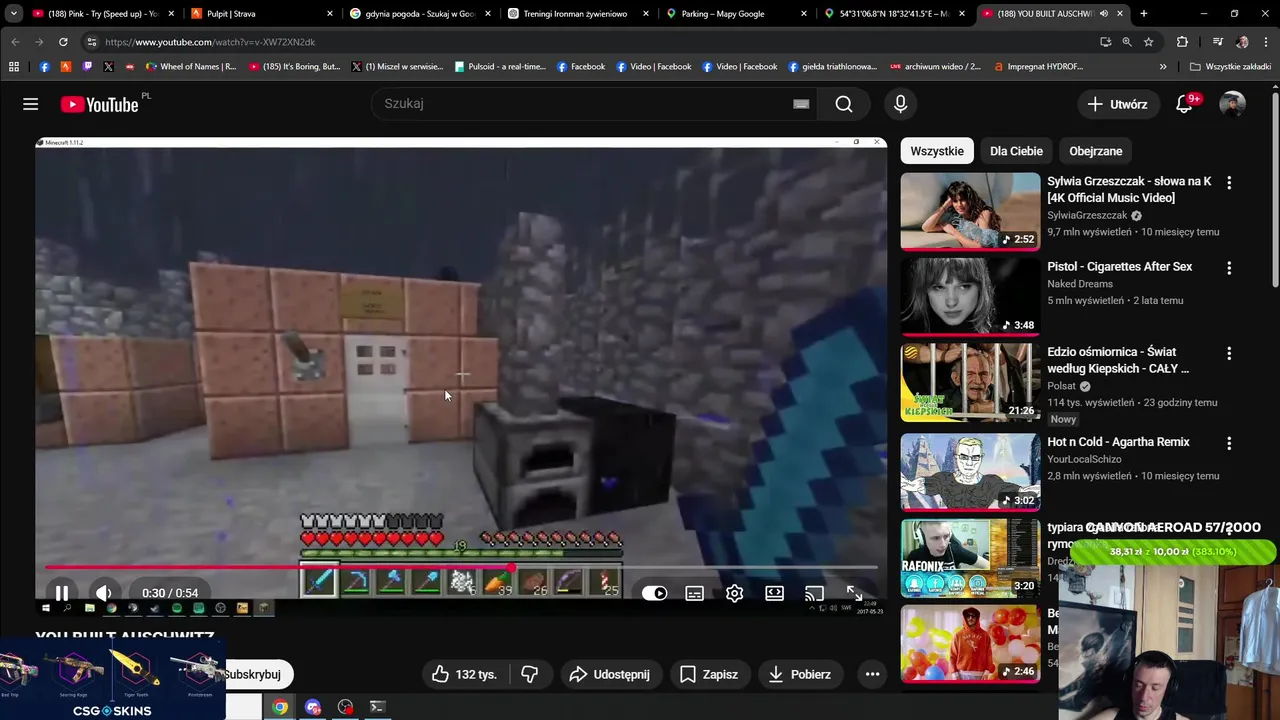The image size is (1280, 720).
Task: Navigate back in browser
Action: [x=15, y=42]
